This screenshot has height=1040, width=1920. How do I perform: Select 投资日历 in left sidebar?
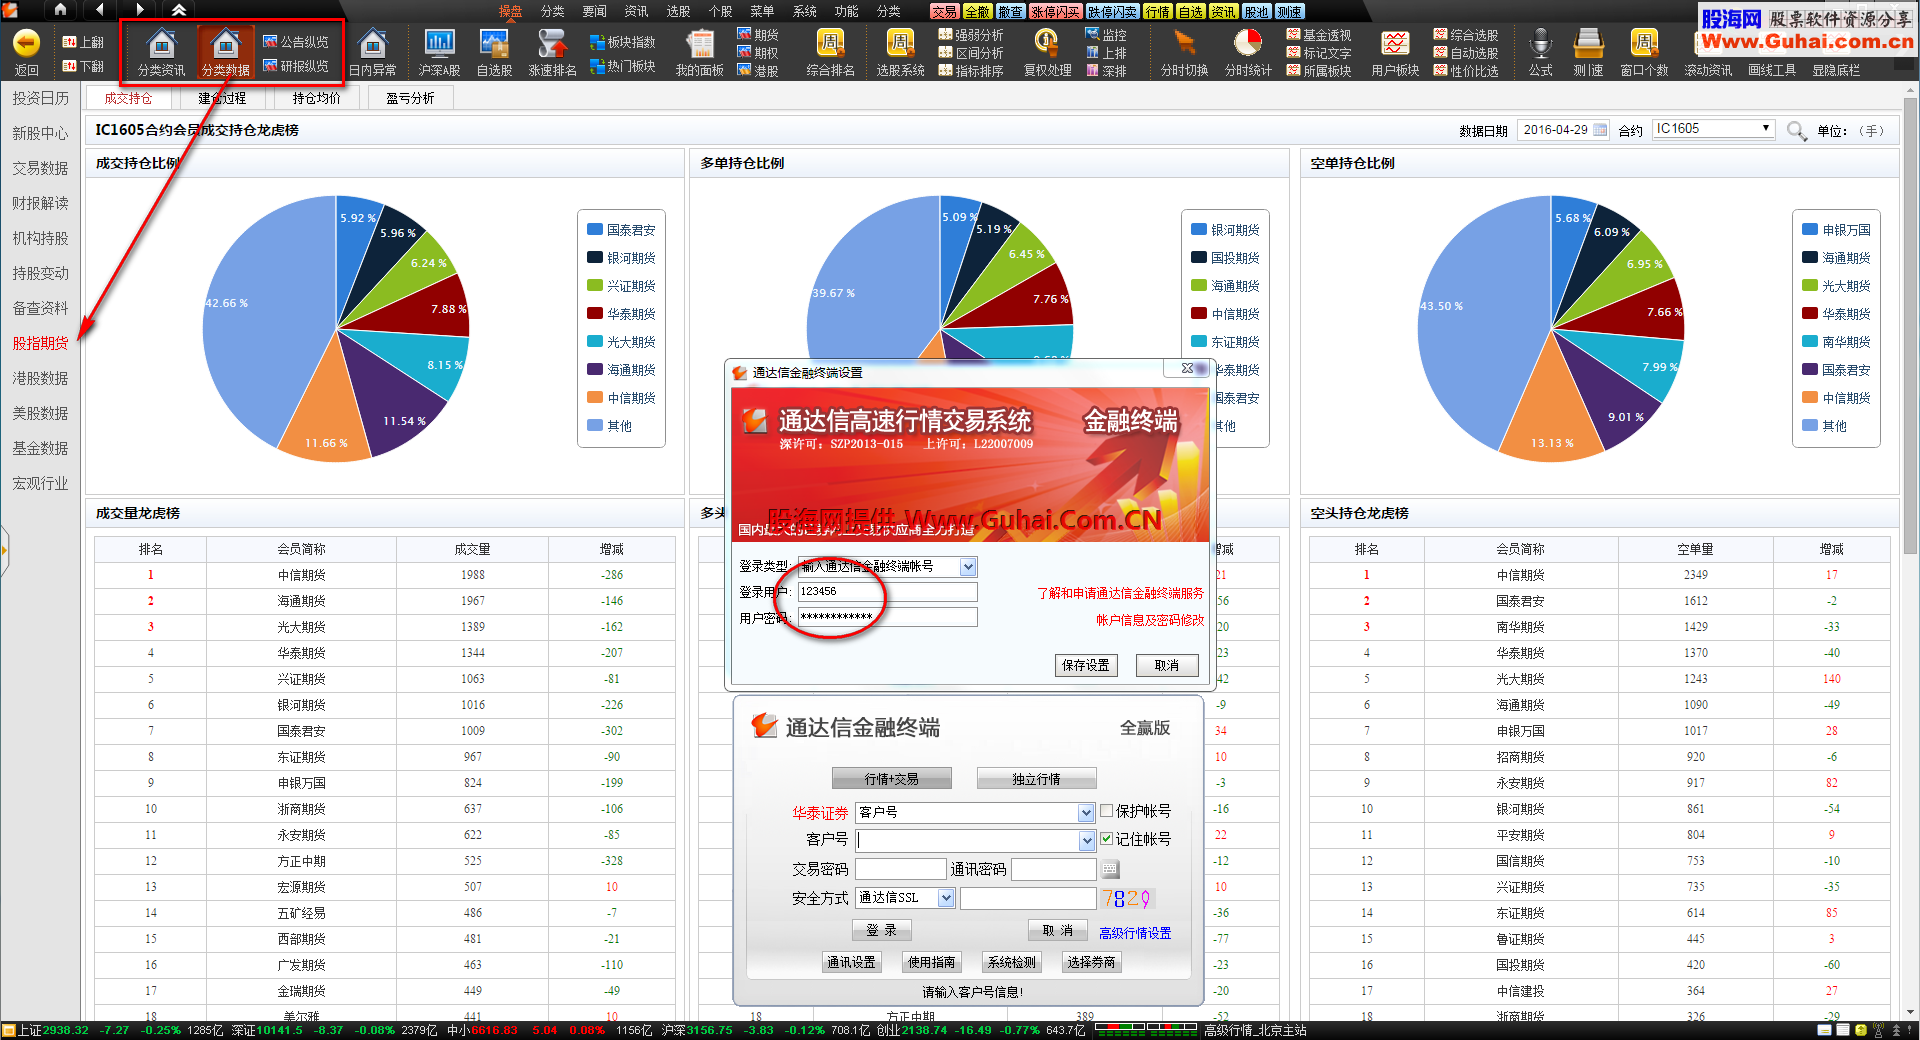click(x=40, y=98)
